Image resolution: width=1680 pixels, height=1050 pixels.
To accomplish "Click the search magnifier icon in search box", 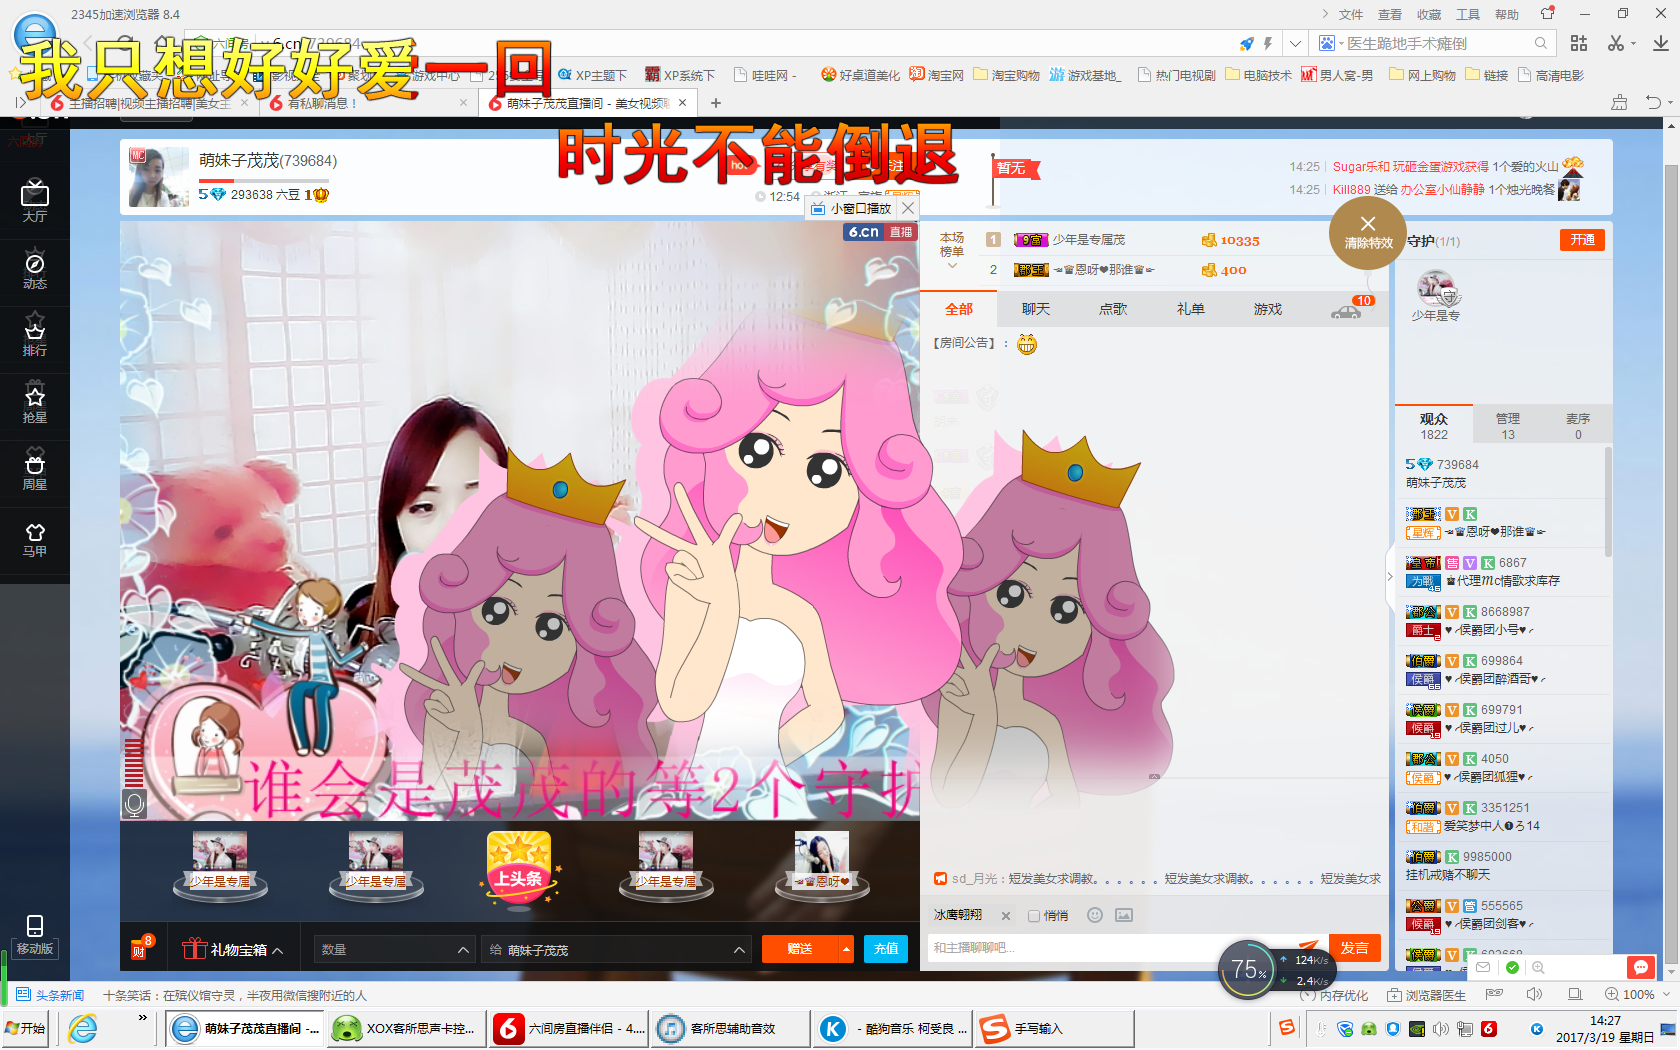I will (1541, 43).
